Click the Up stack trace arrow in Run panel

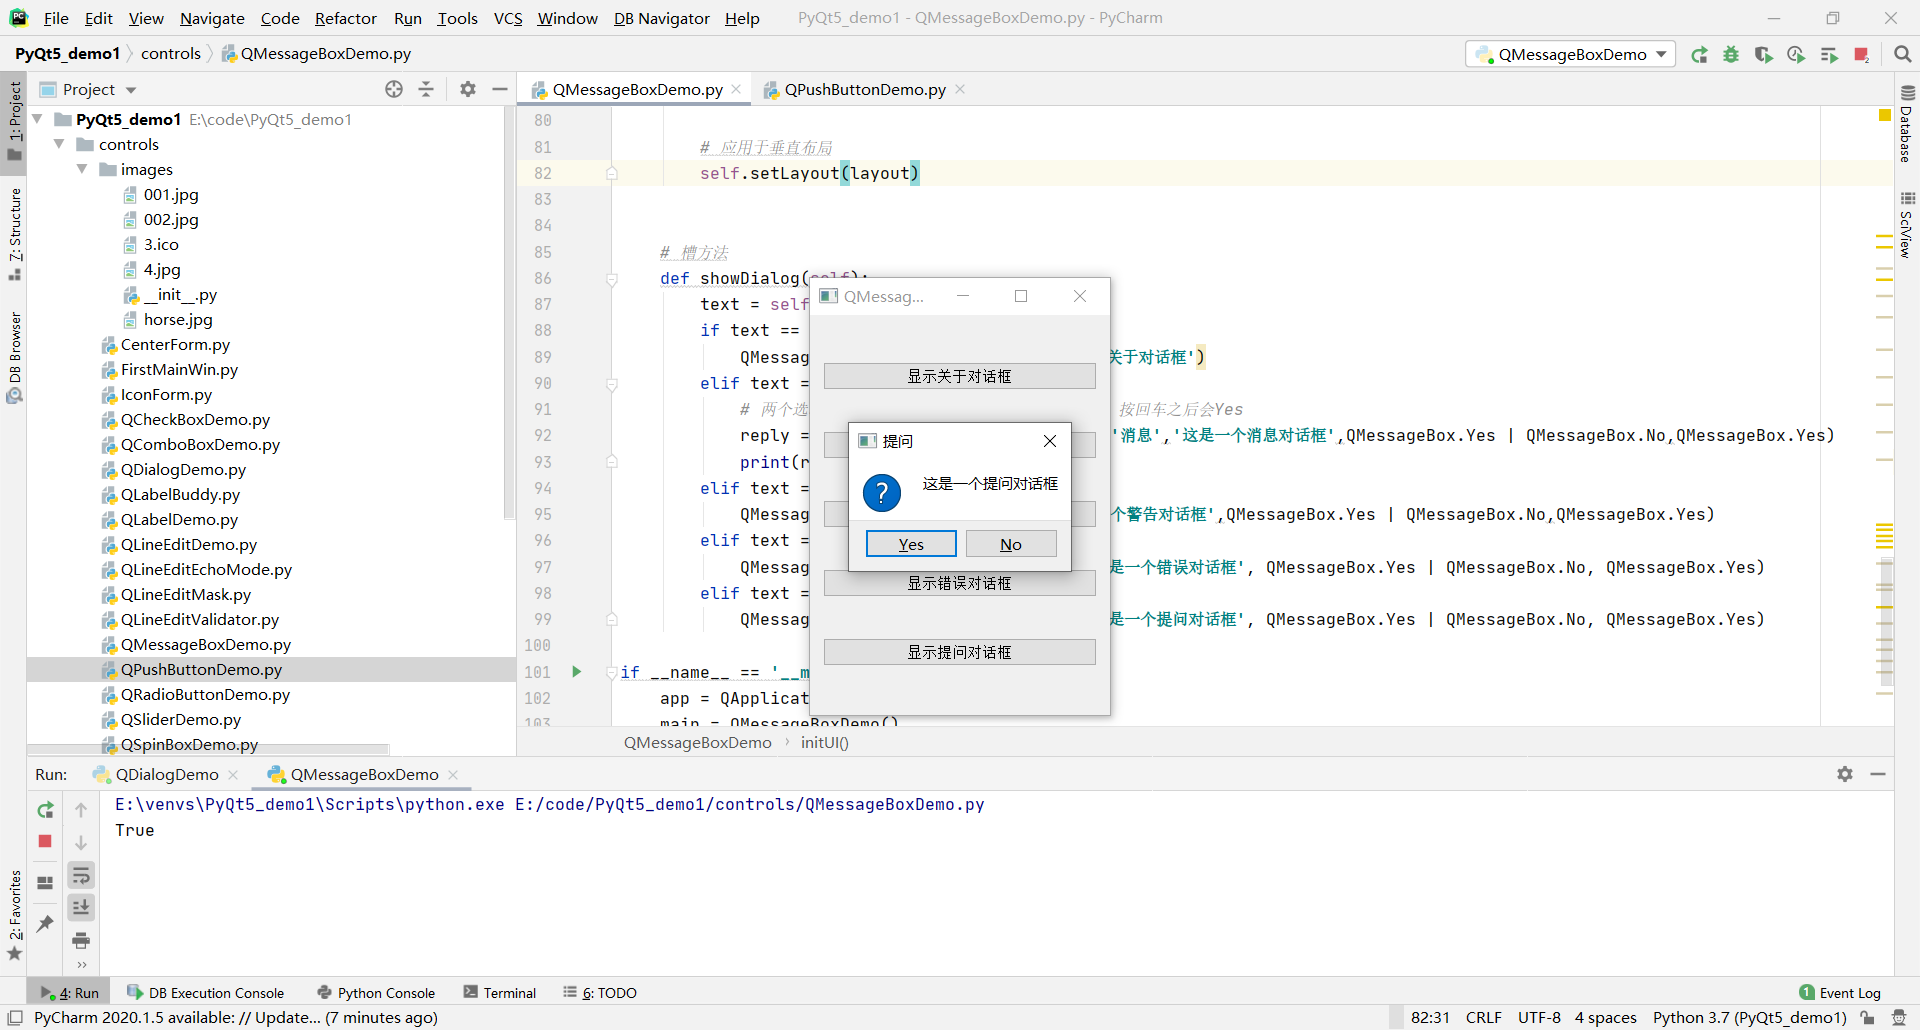point(81,810)
